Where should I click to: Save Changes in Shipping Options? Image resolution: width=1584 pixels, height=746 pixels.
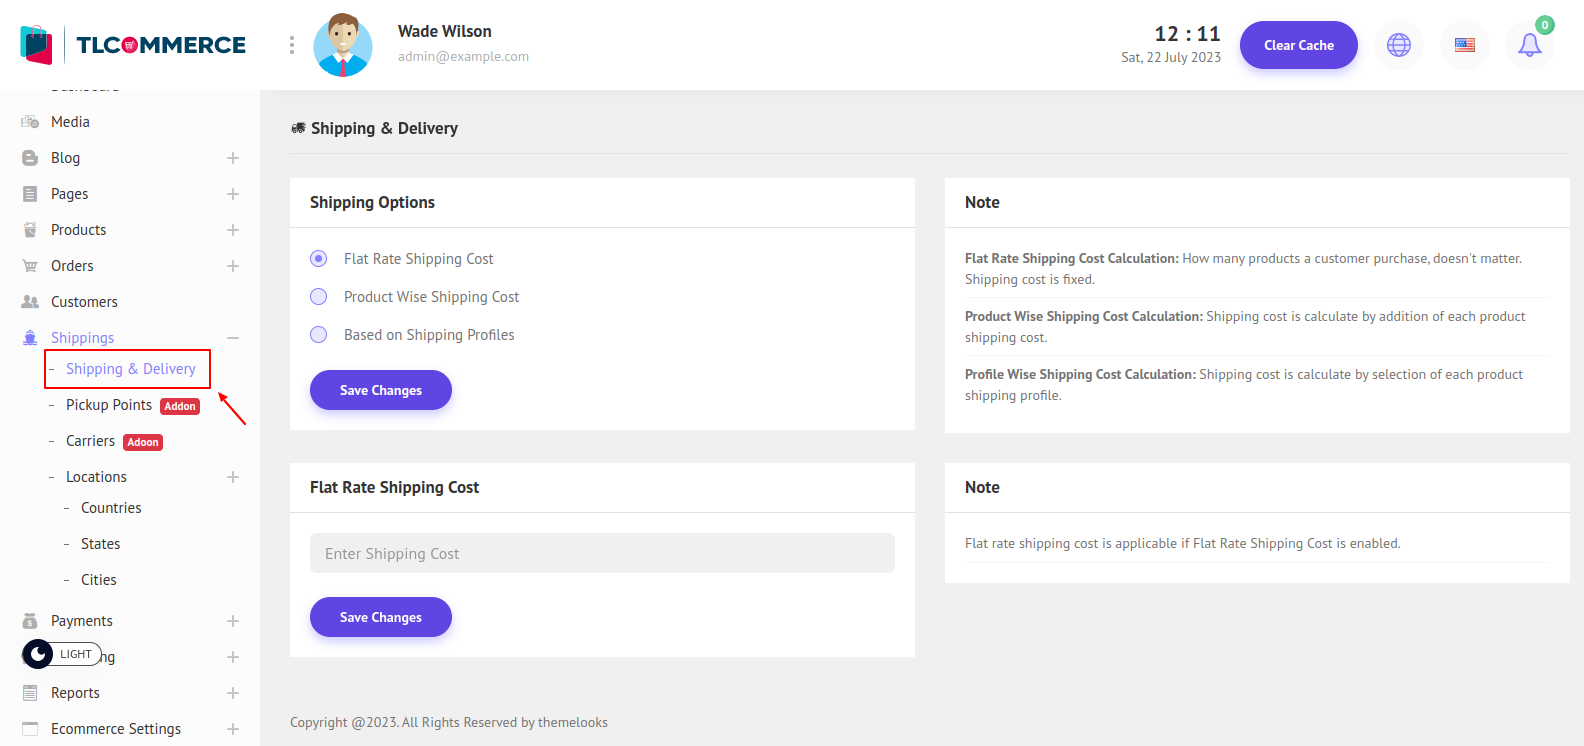tap(380, 390)
